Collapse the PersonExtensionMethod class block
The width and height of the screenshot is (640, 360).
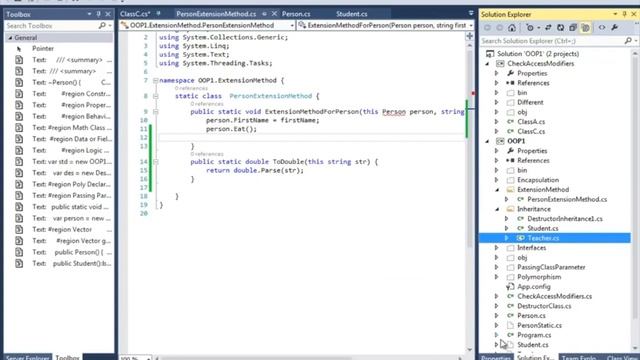[x=156, y=96]
